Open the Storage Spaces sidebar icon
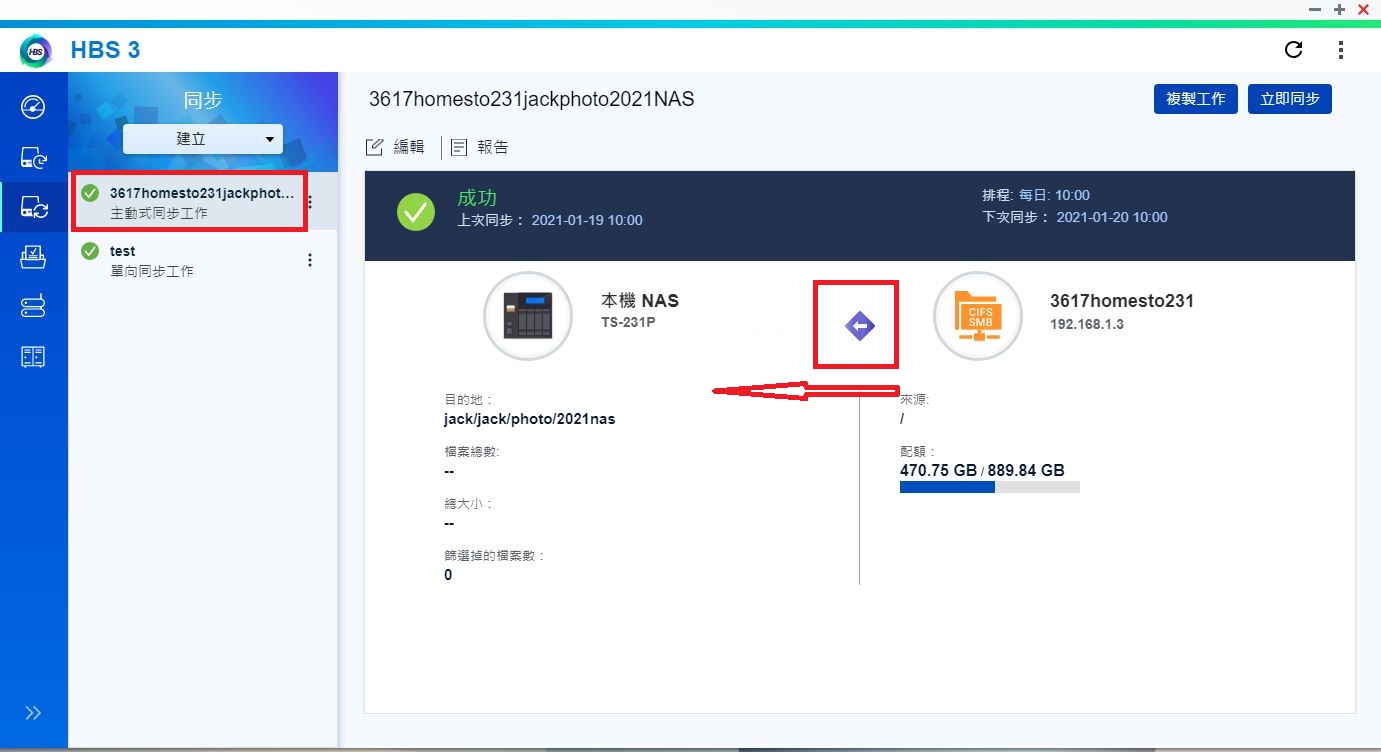This screenshot has height=752, width=1381. (33, 307)
